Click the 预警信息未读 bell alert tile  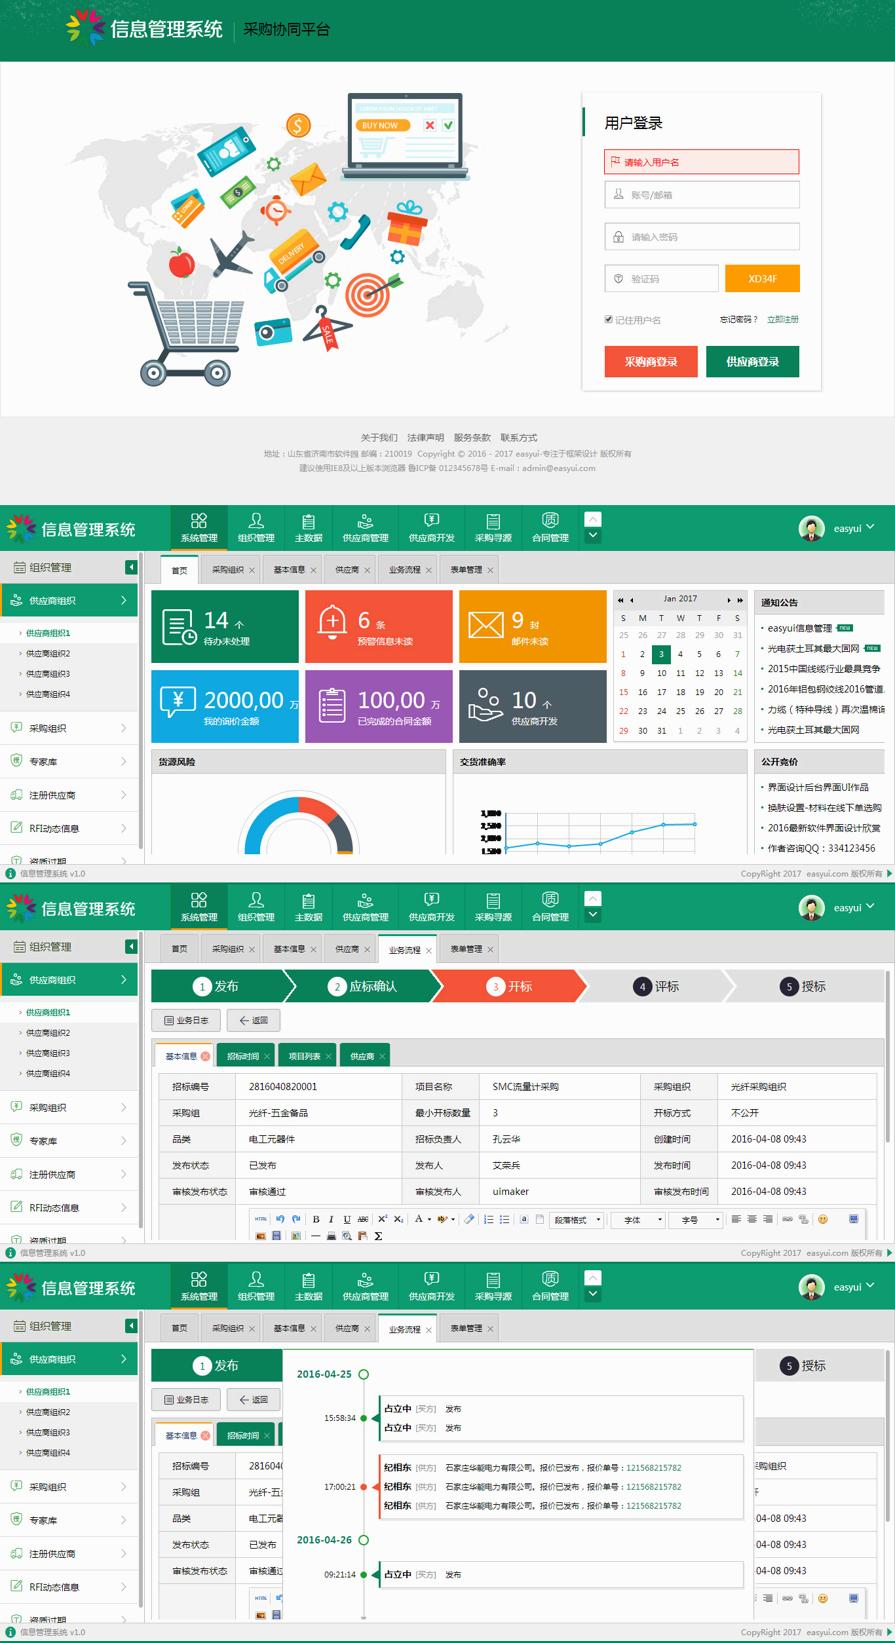(378, 626)
